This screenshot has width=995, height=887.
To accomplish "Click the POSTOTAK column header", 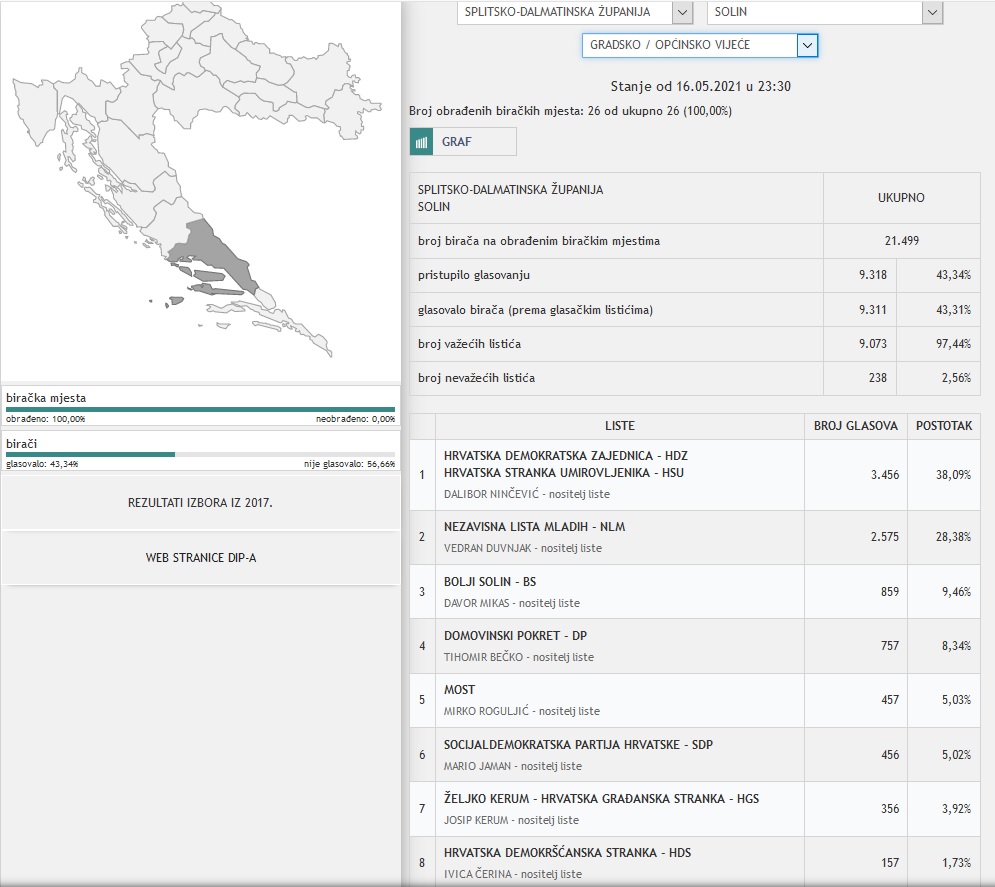I will pos(943,426).
